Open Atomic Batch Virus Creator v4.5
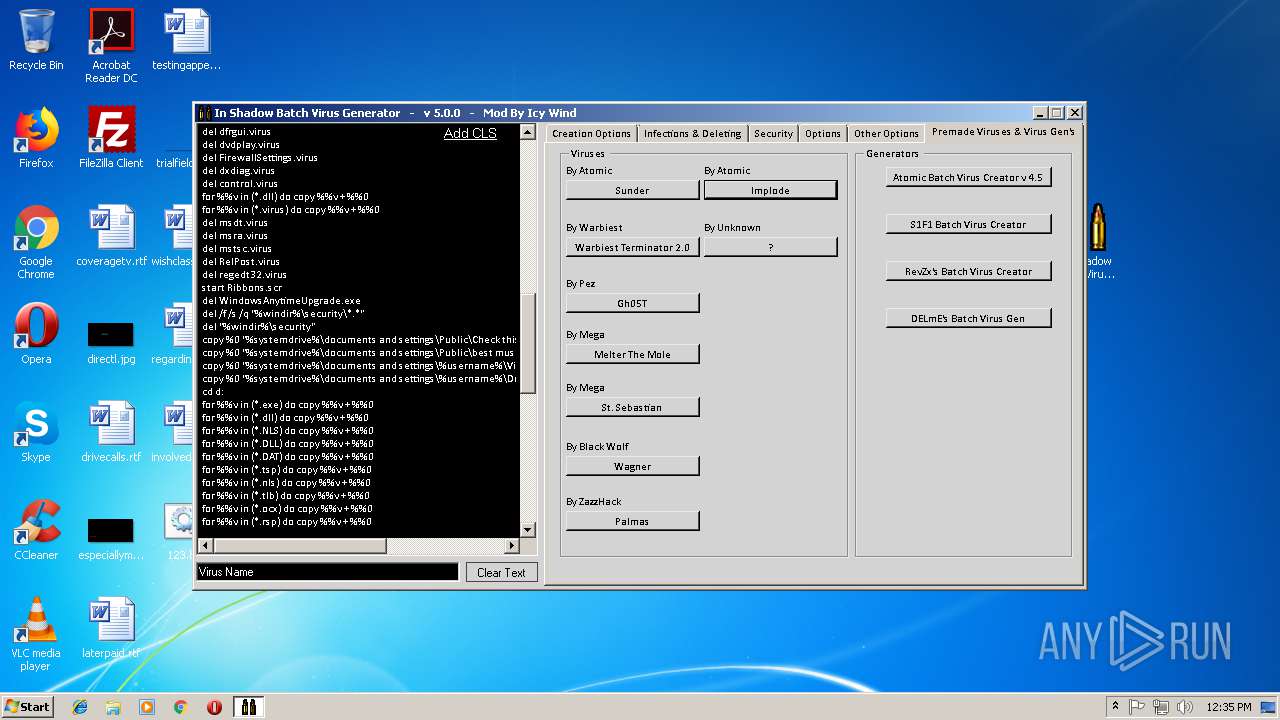This screenshot has width=1280, height=720. click(x=968, y=177)
